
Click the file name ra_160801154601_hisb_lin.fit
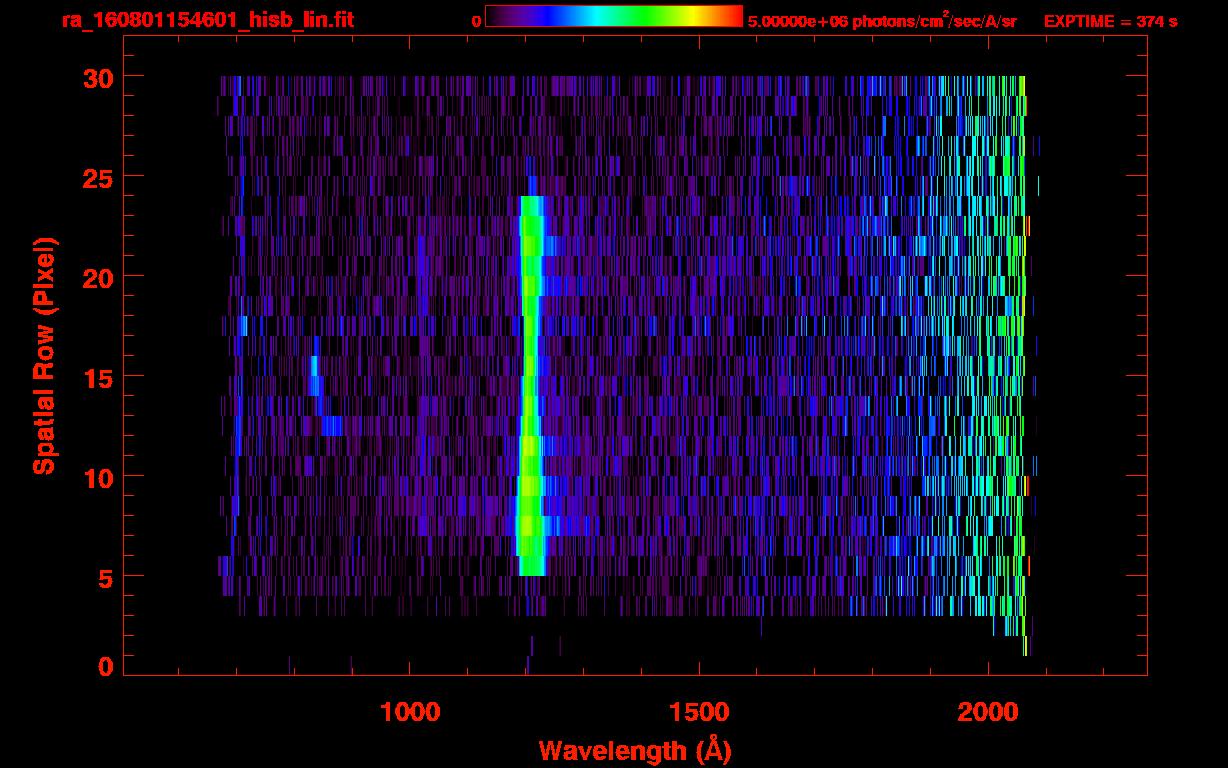click(x=207, y=19)
